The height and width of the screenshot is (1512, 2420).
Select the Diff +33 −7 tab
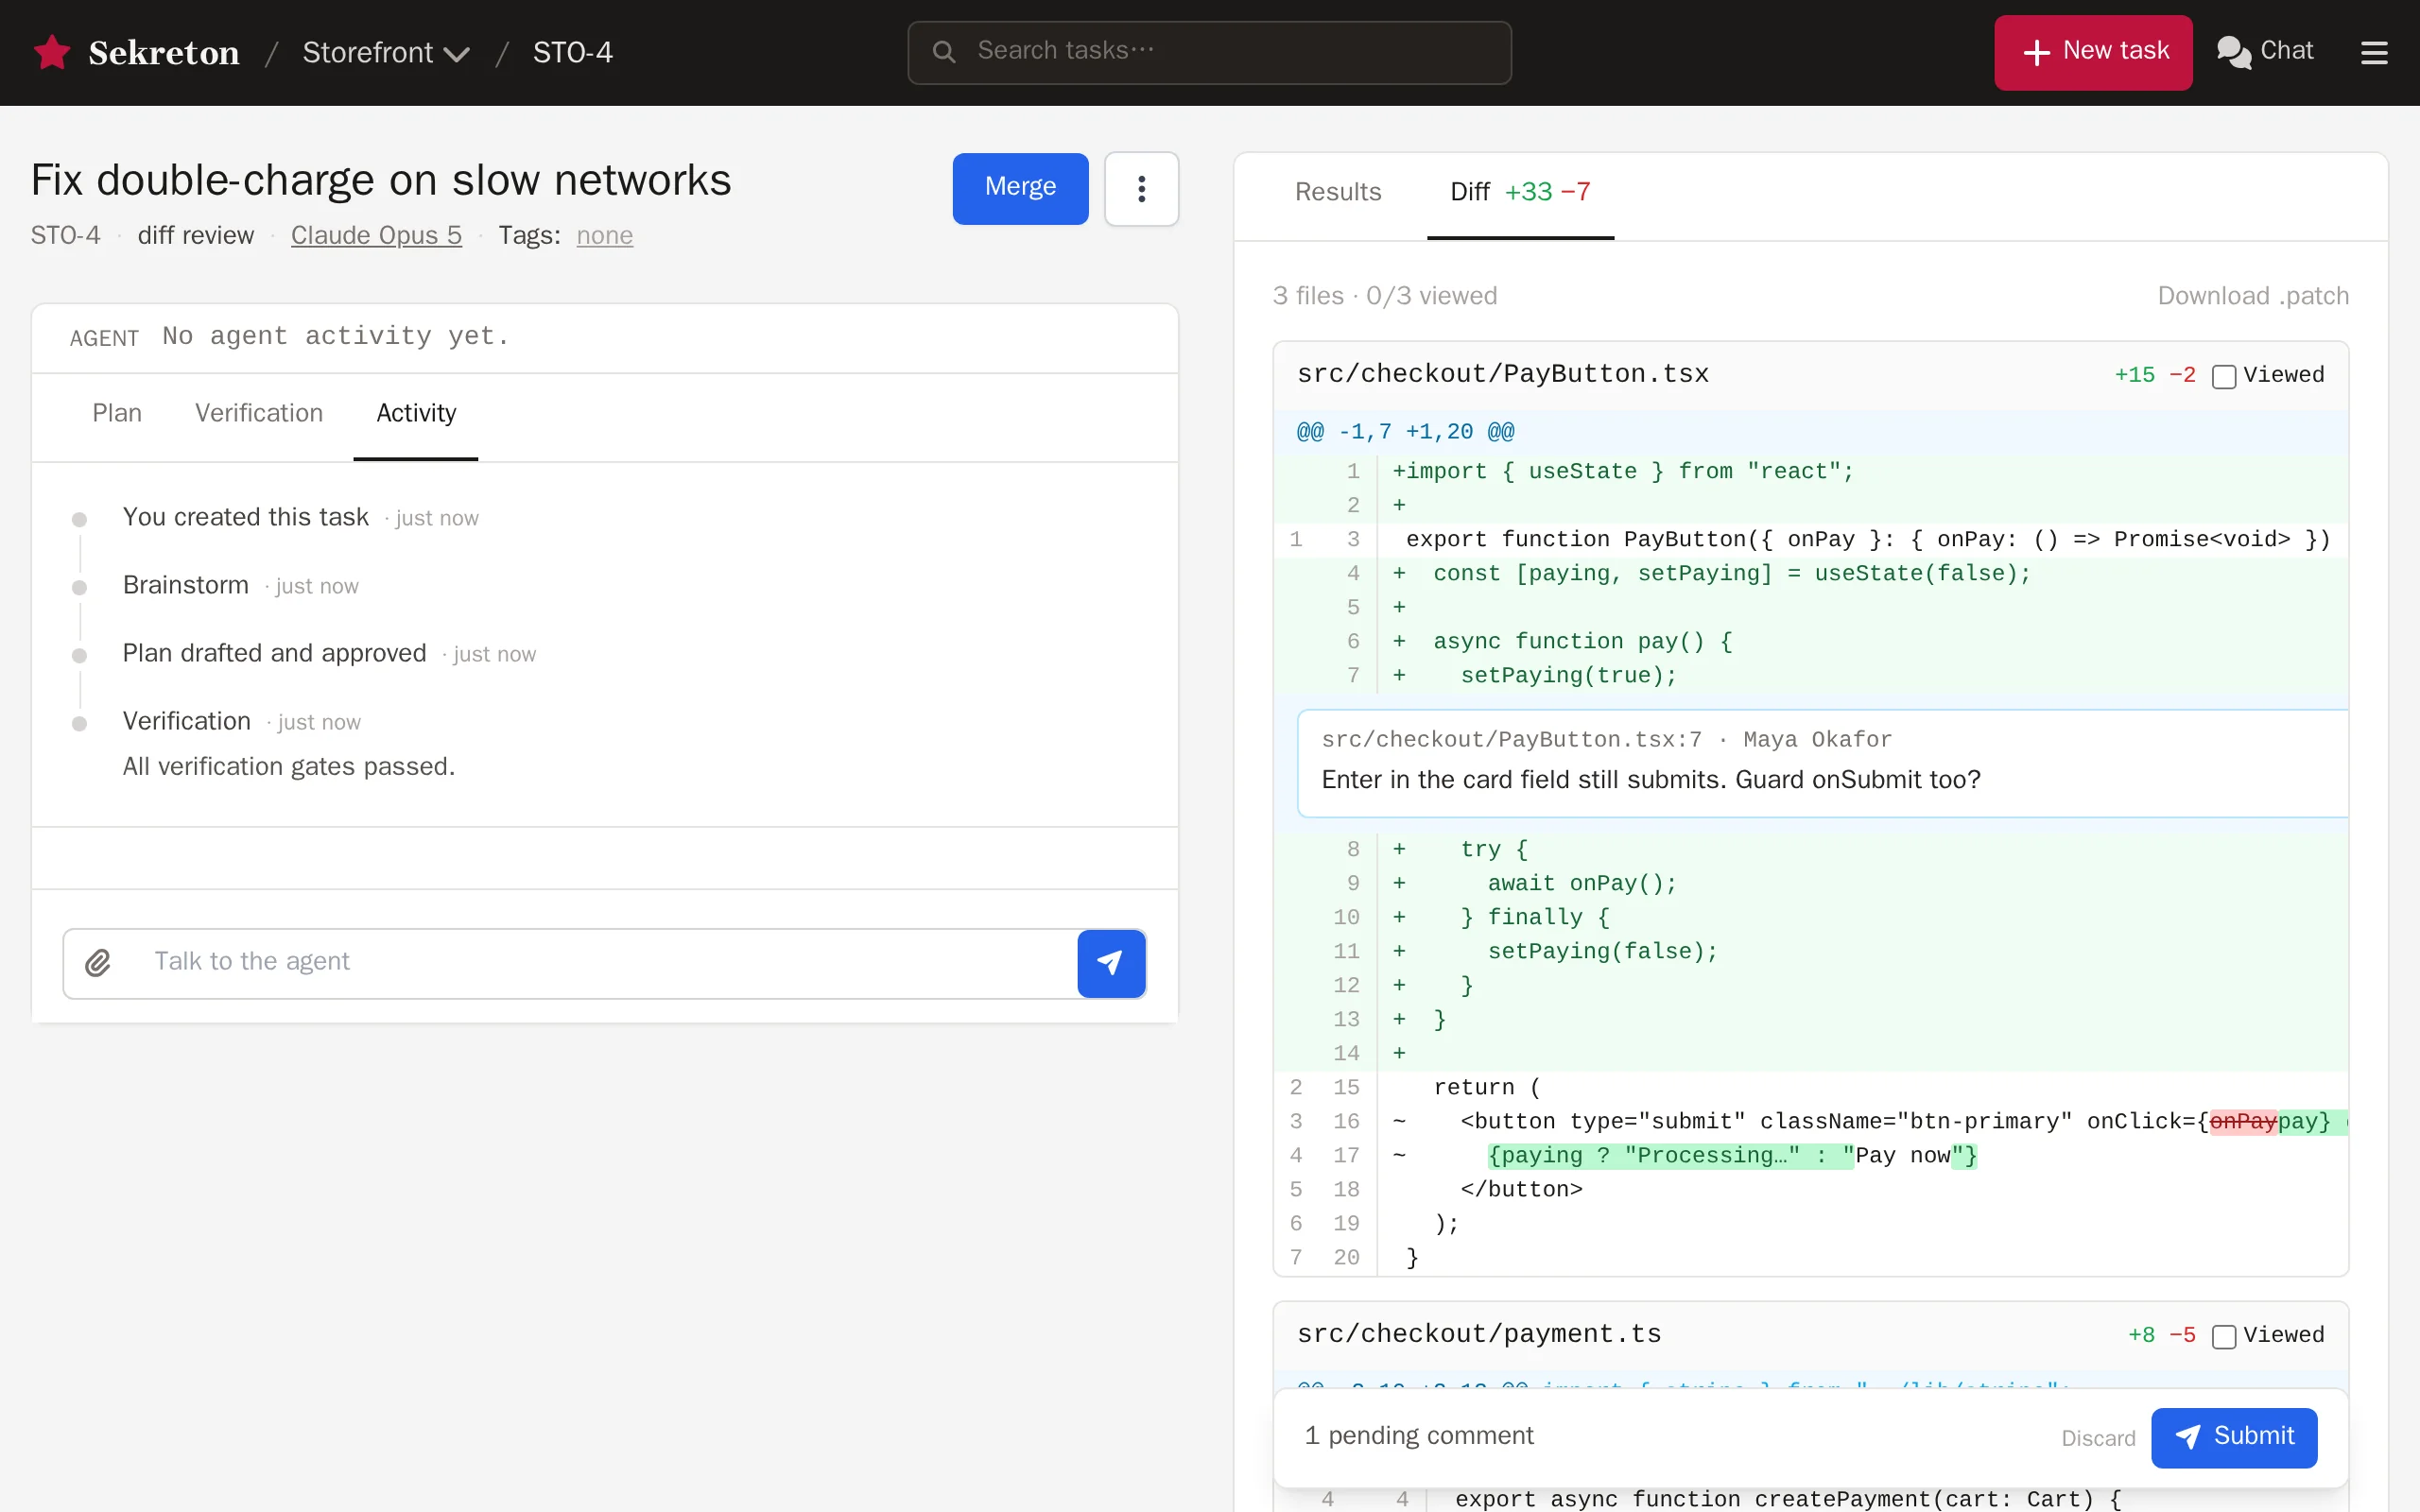click(1520, 192)
